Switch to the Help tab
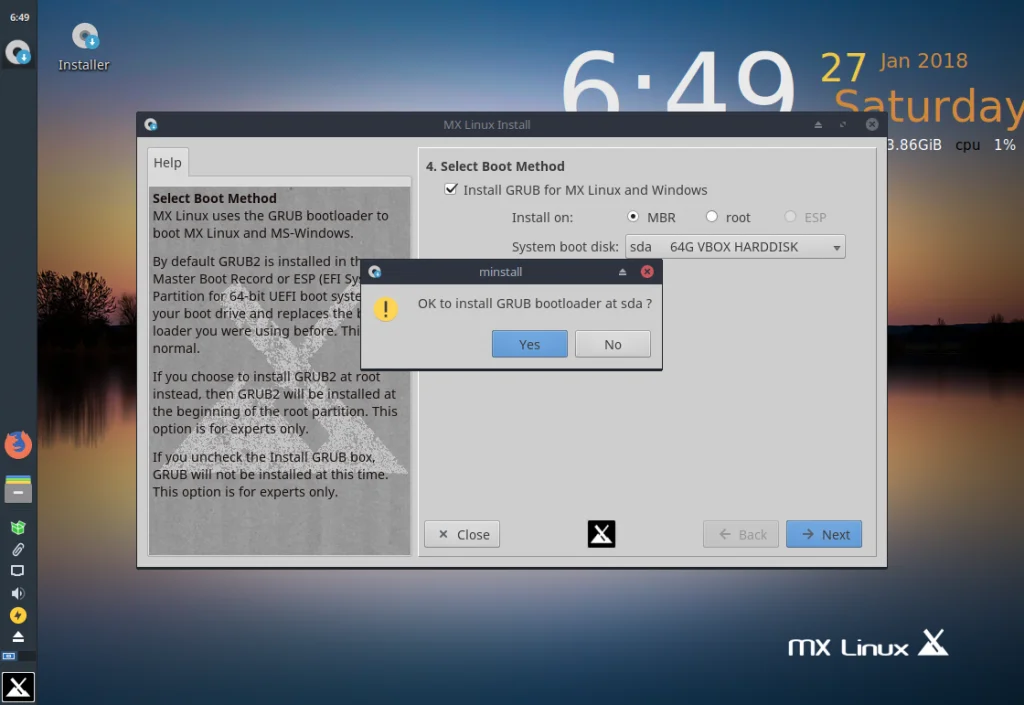The image size is (1024, 705). coord(168,163)
